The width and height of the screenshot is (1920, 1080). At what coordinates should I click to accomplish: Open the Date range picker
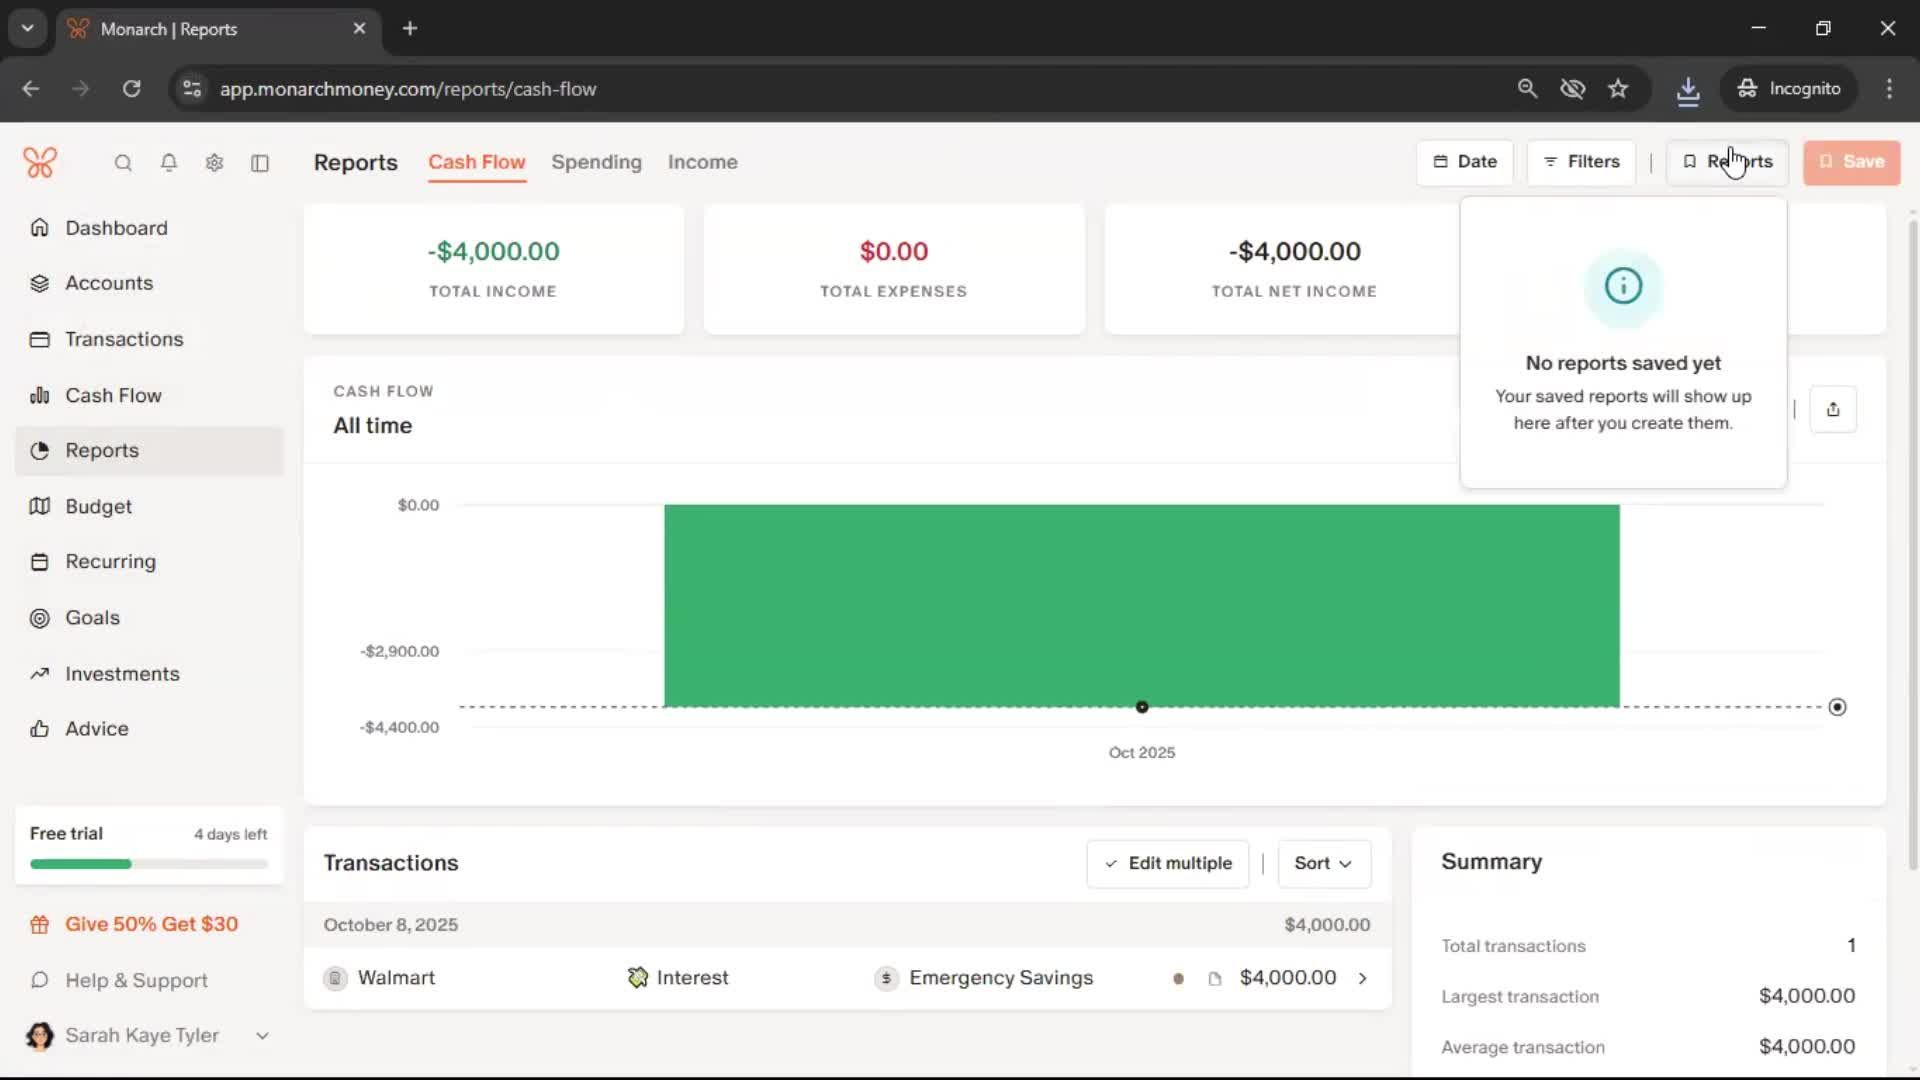(1464, 162)
